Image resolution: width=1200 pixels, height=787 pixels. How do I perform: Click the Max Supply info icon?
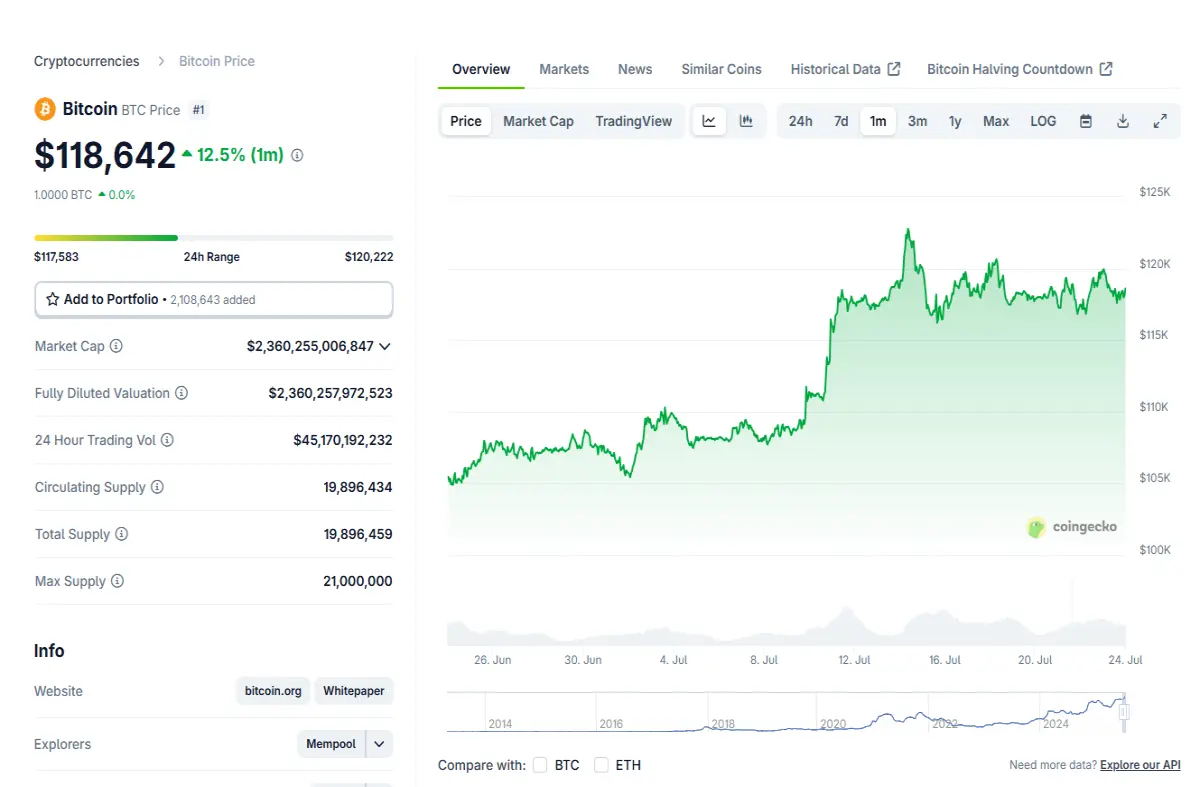(117, 581)
